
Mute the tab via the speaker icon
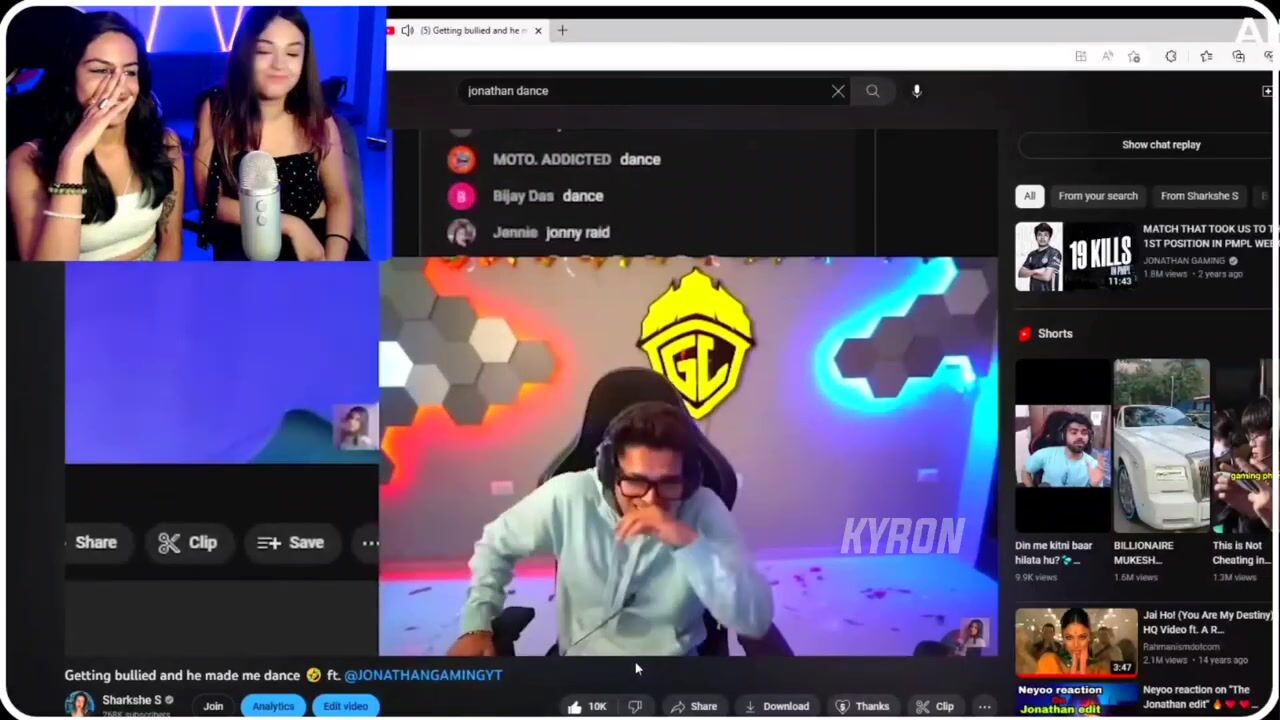pyautogui.click(x=407, y=31)
